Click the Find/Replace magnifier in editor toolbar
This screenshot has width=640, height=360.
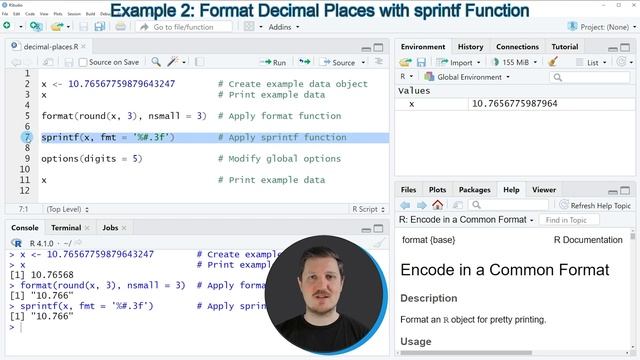pyautogui.click(x=156, y=62)
